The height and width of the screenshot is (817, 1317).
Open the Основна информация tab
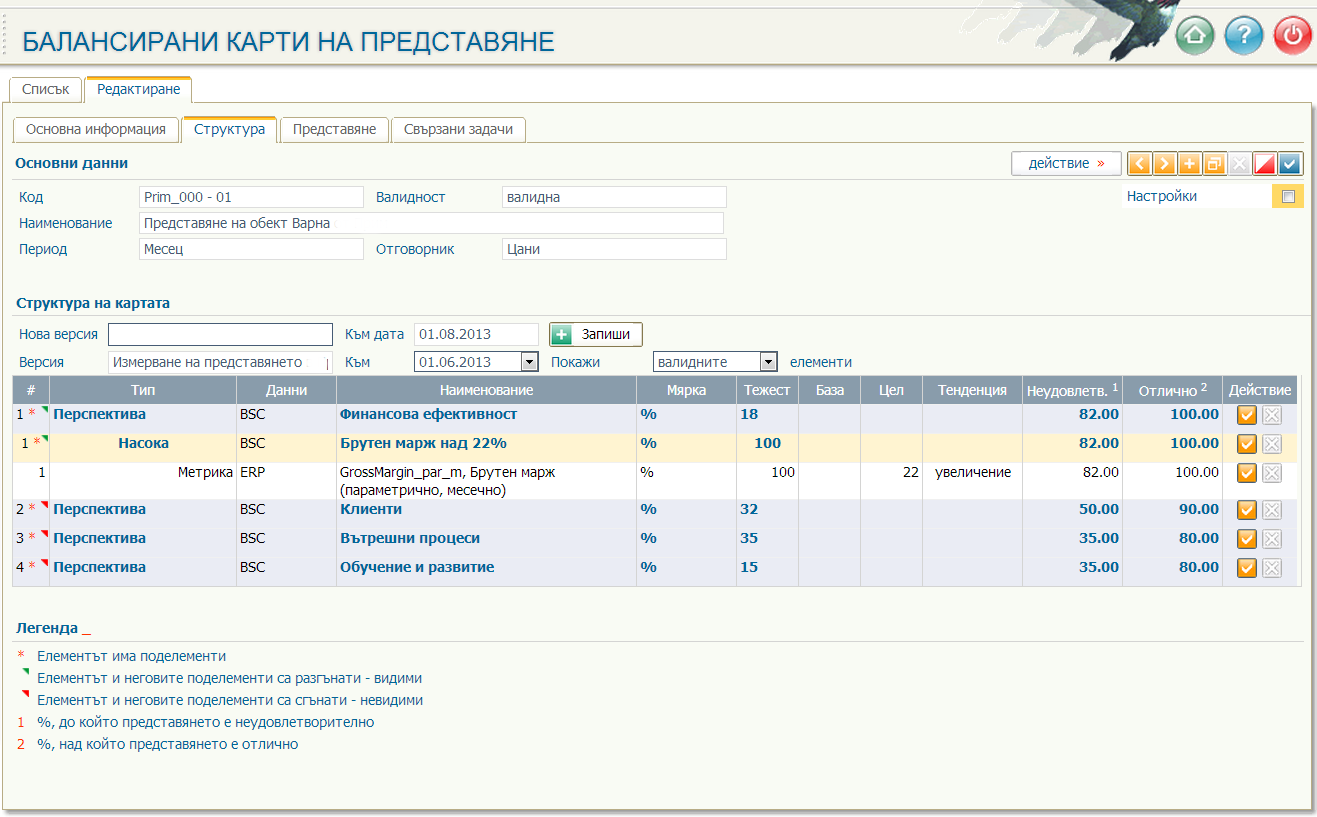96,129
